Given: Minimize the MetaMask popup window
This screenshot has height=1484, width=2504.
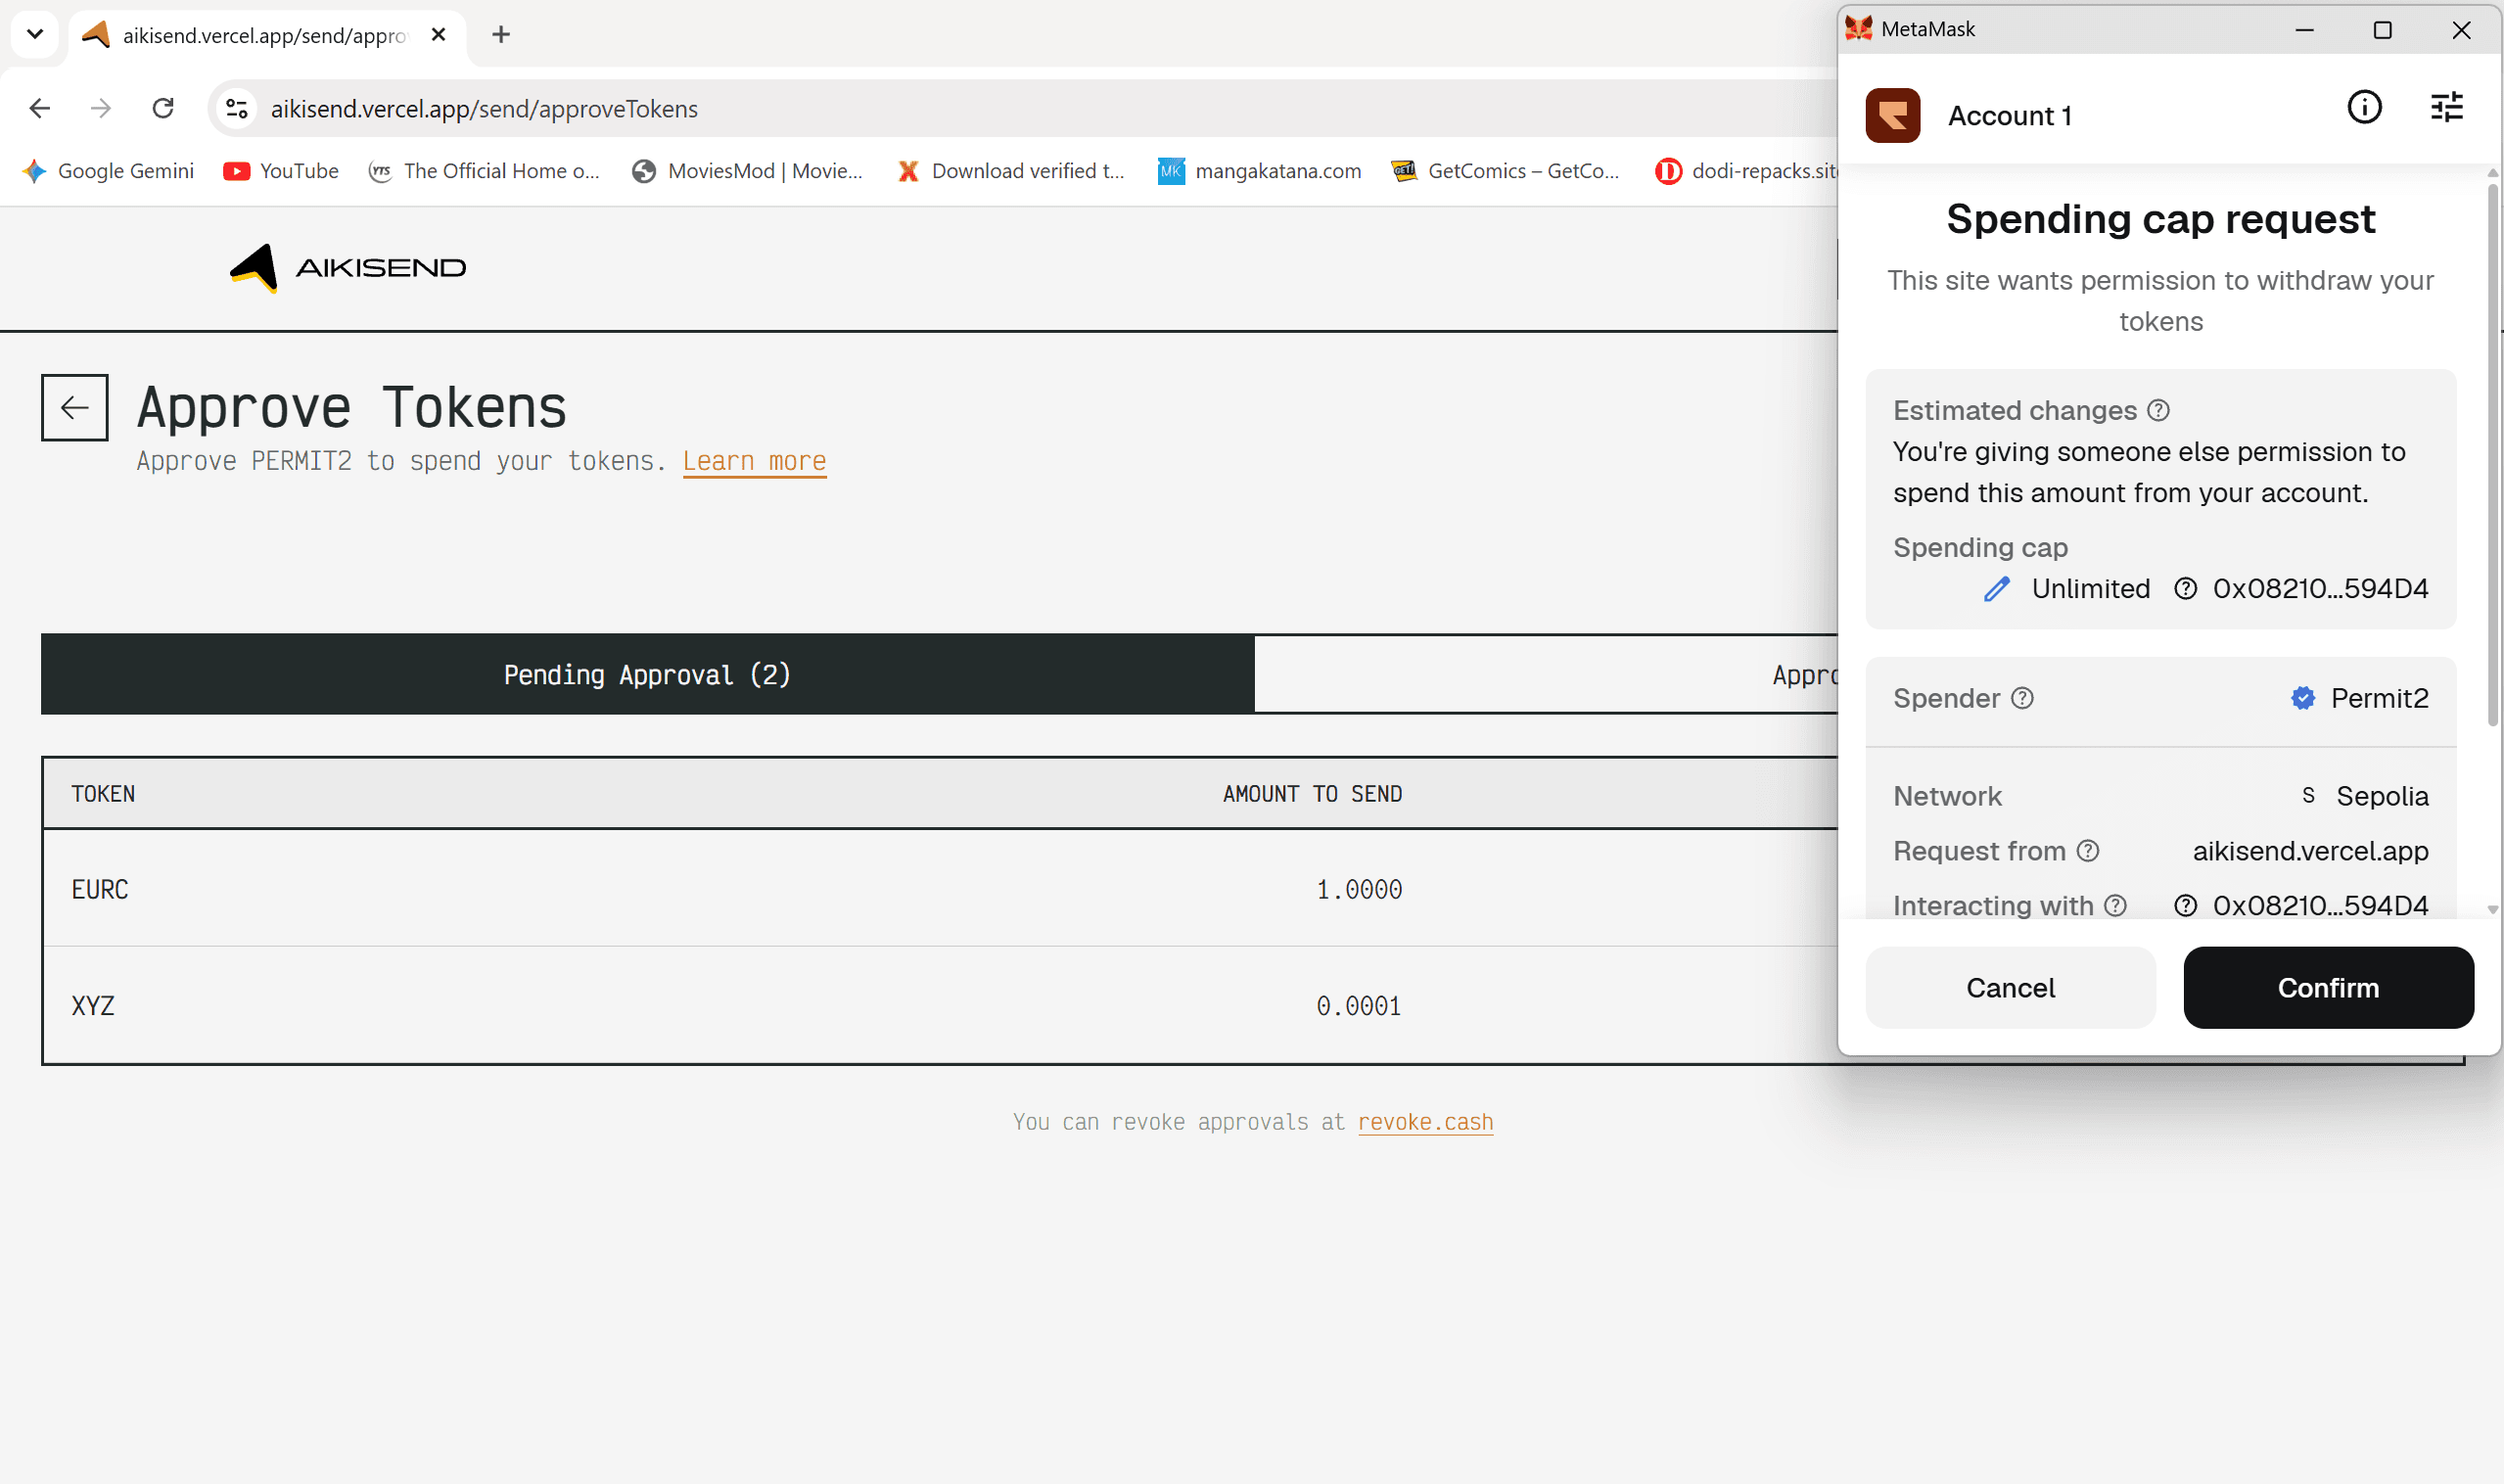Looking at the screenshot, I should pyautogui.click(x=2304, y=30).
